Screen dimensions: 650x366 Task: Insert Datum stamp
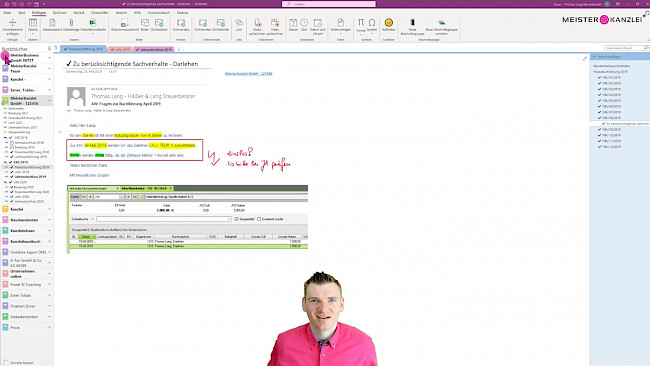click(x=293, y=25)
